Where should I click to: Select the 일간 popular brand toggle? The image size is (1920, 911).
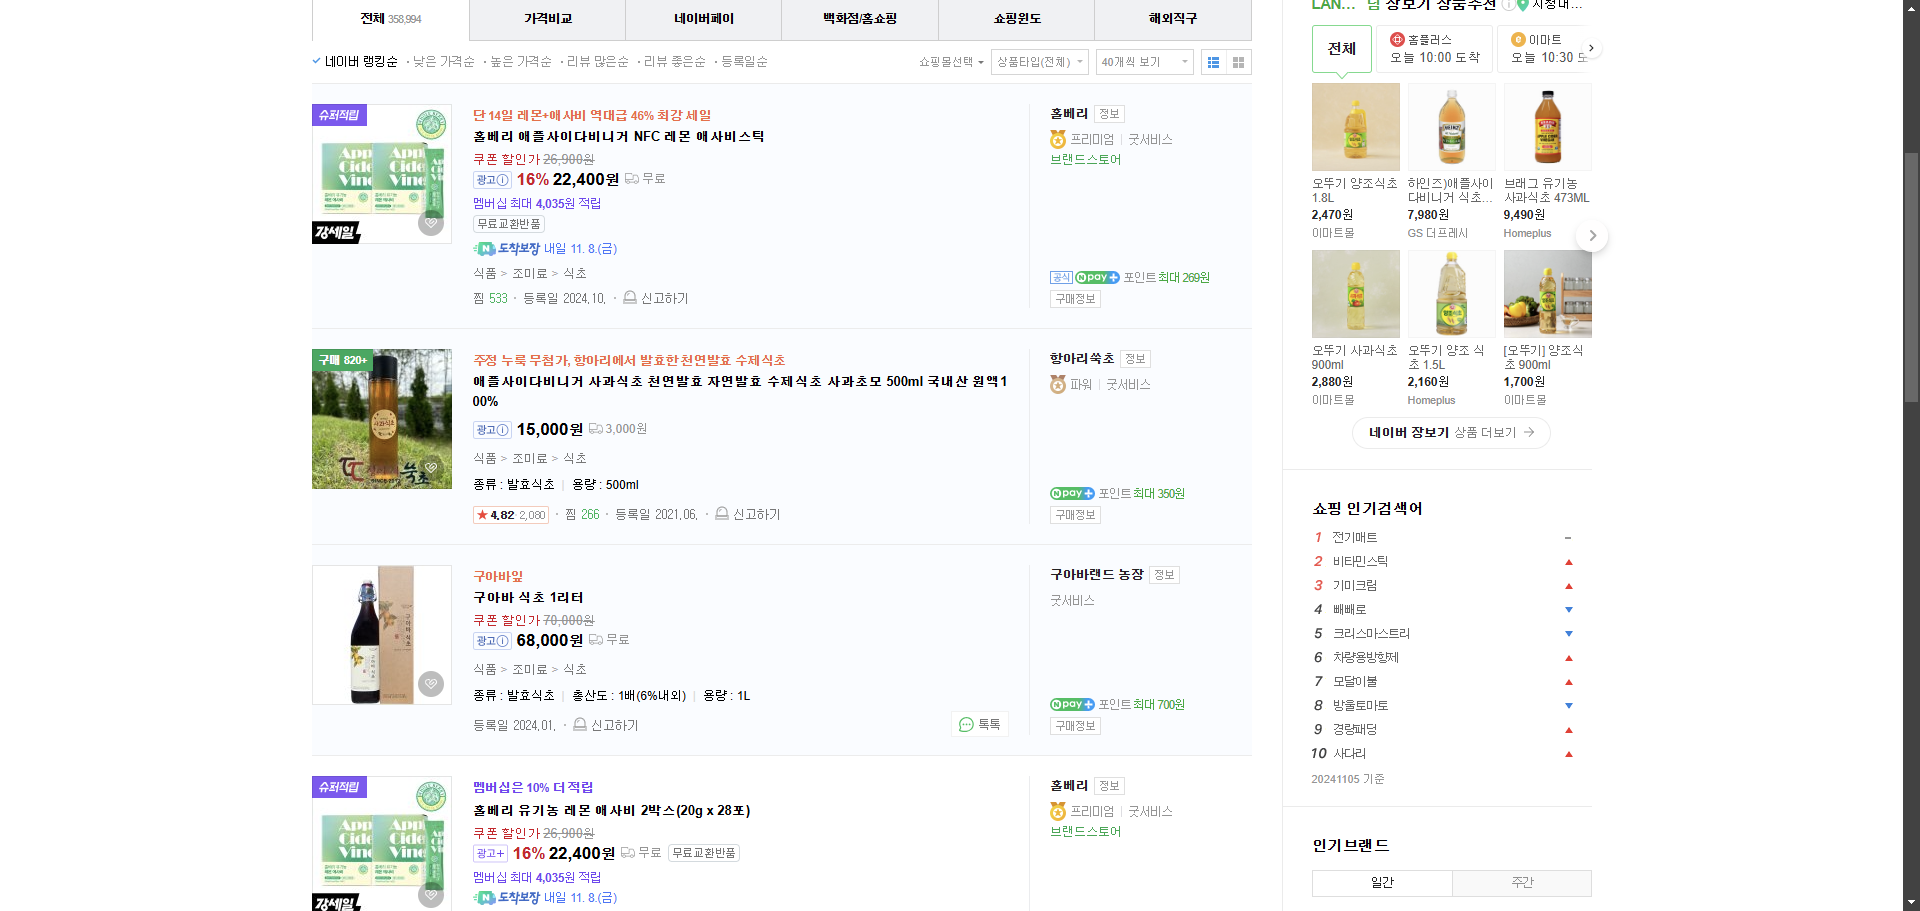1382,883
